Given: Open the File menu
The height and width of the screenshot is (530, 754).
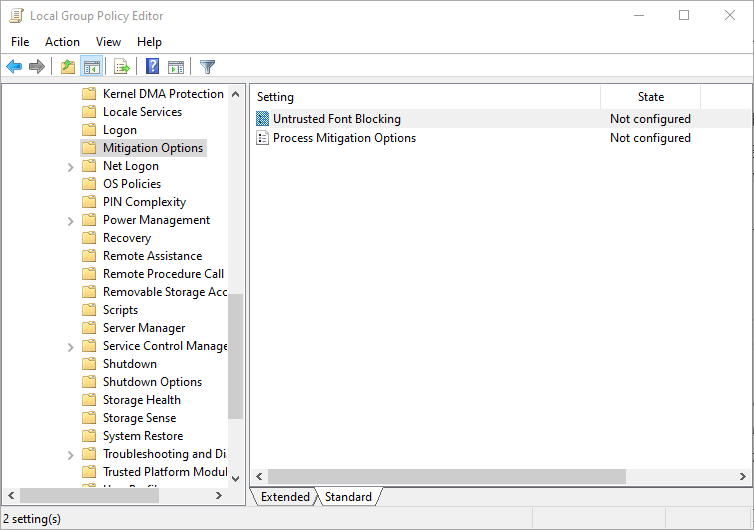Looking at the screenshot, I should pos(20,42).
